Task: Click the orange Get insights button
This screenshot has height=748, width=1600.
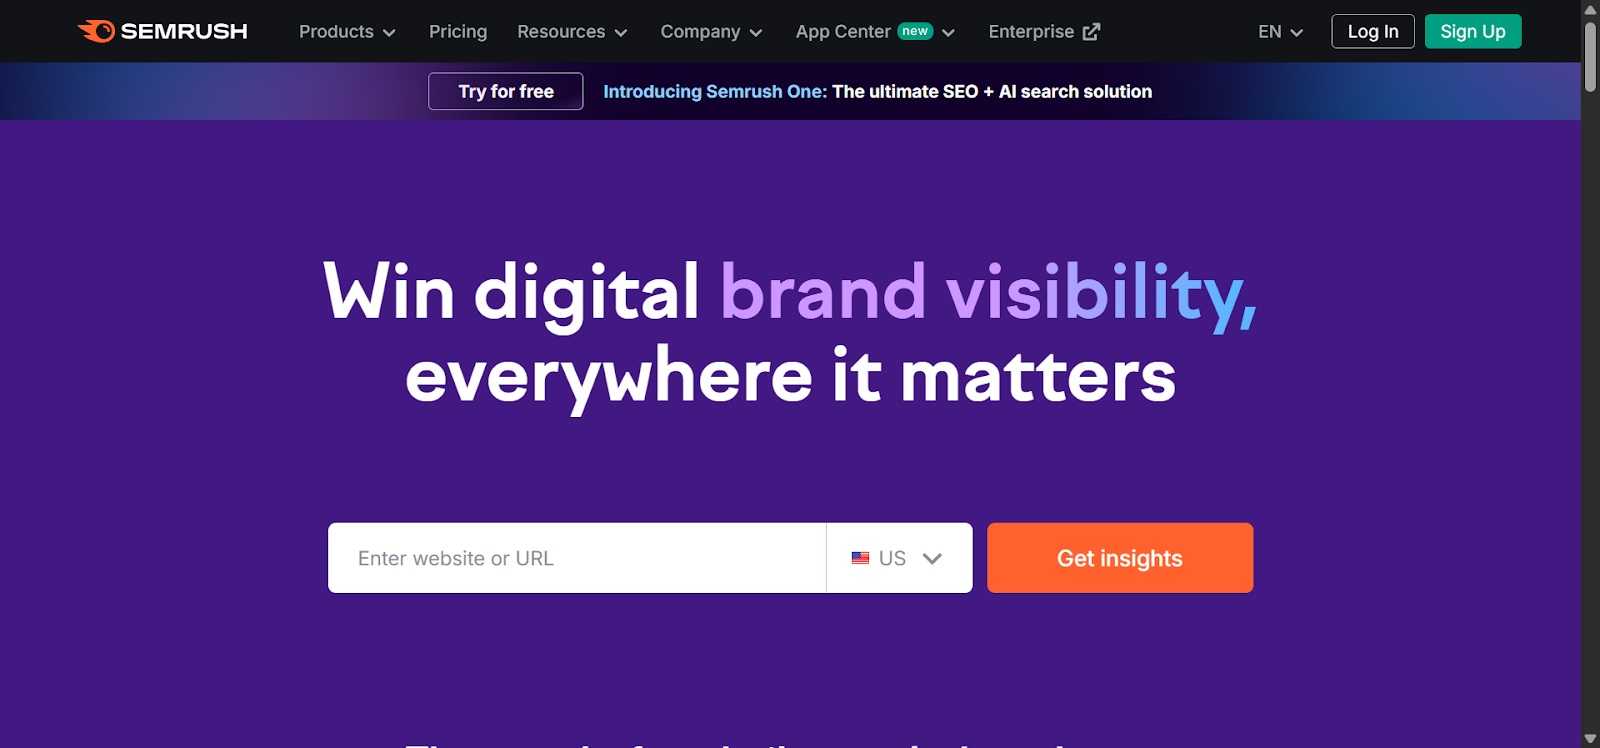Action: pyautogui.click(x=1119, y=558)
